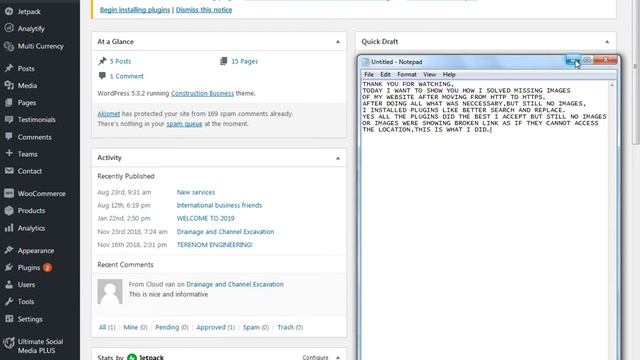Open the Notepad Edit menu
The width and height of the screenshot is (640, 360).
[385, 75]
